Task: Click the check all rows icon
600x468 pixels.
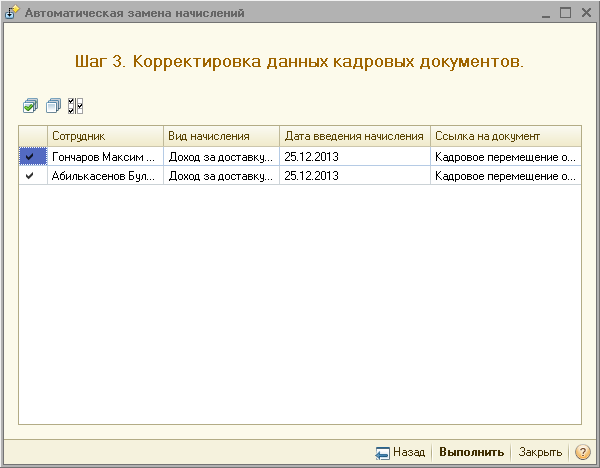Action: 30,105
